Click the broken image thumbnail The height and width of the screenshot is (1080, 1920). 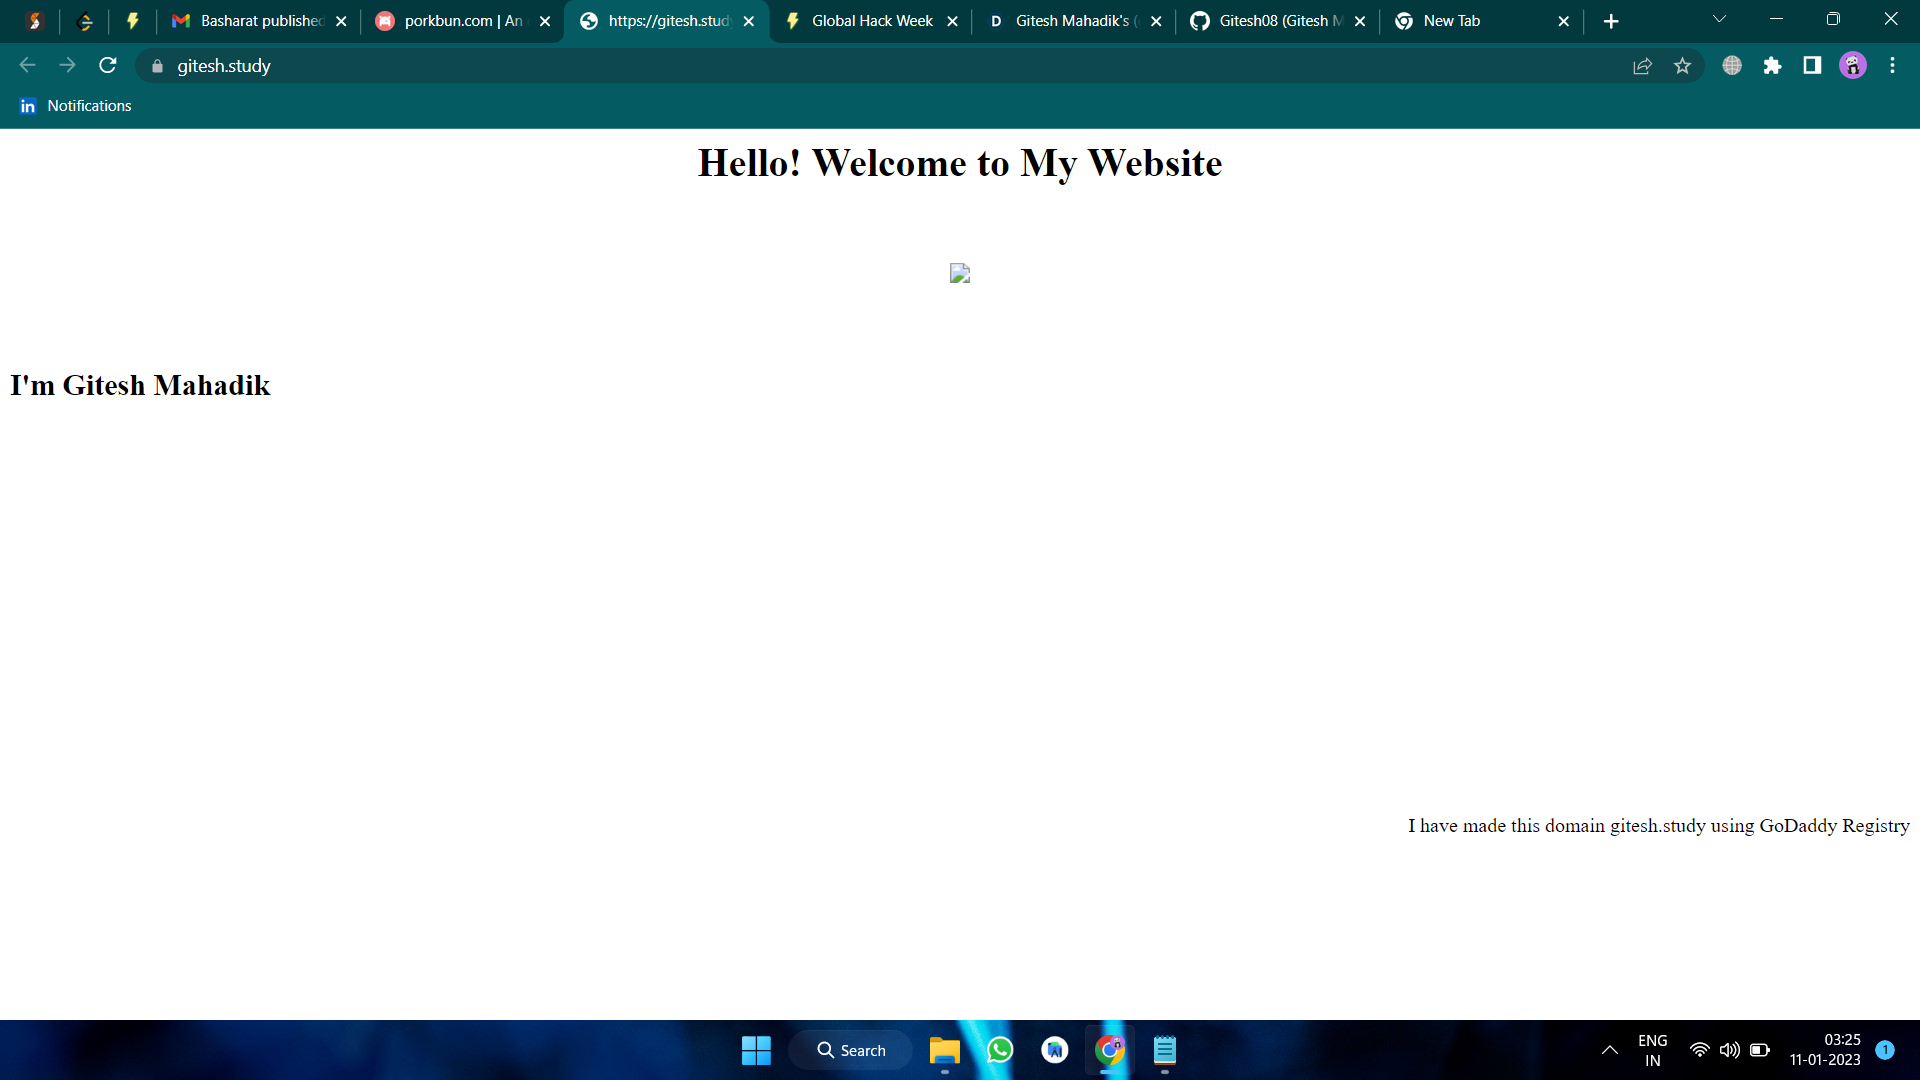tap(960, 273)
